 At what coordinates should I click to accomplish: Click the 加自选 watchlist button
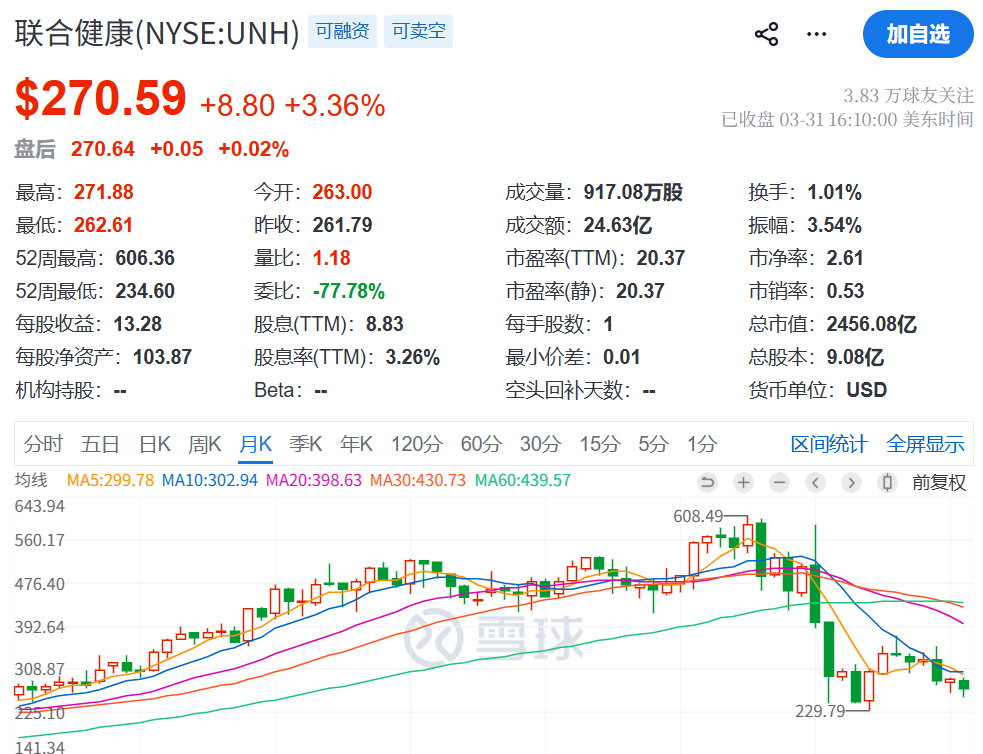click(x=918, y=34)
